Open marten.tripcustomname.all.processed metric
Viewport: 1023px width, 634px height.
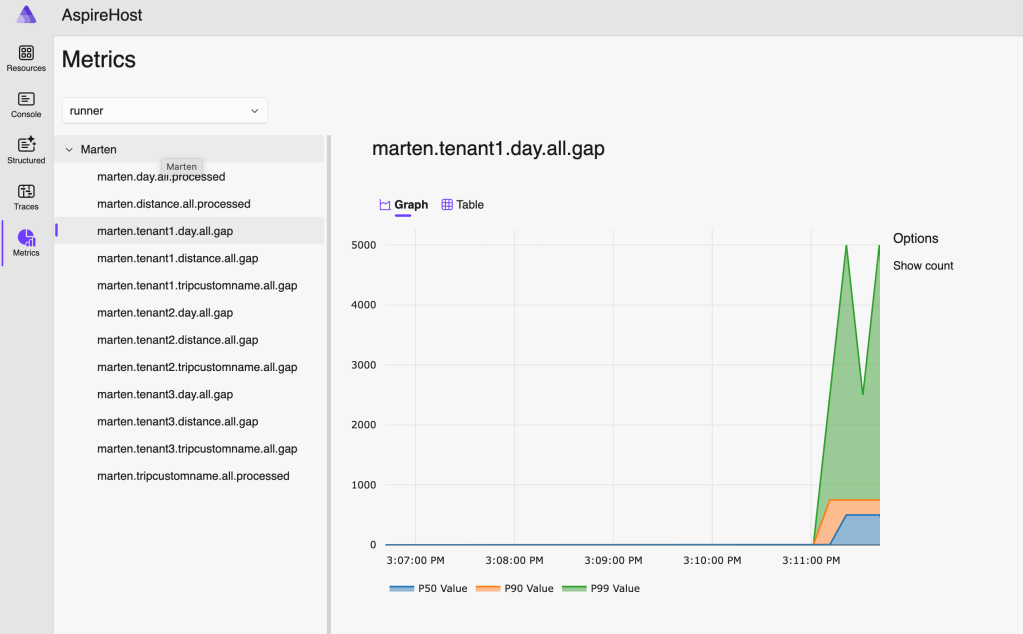tap(193, 476)
